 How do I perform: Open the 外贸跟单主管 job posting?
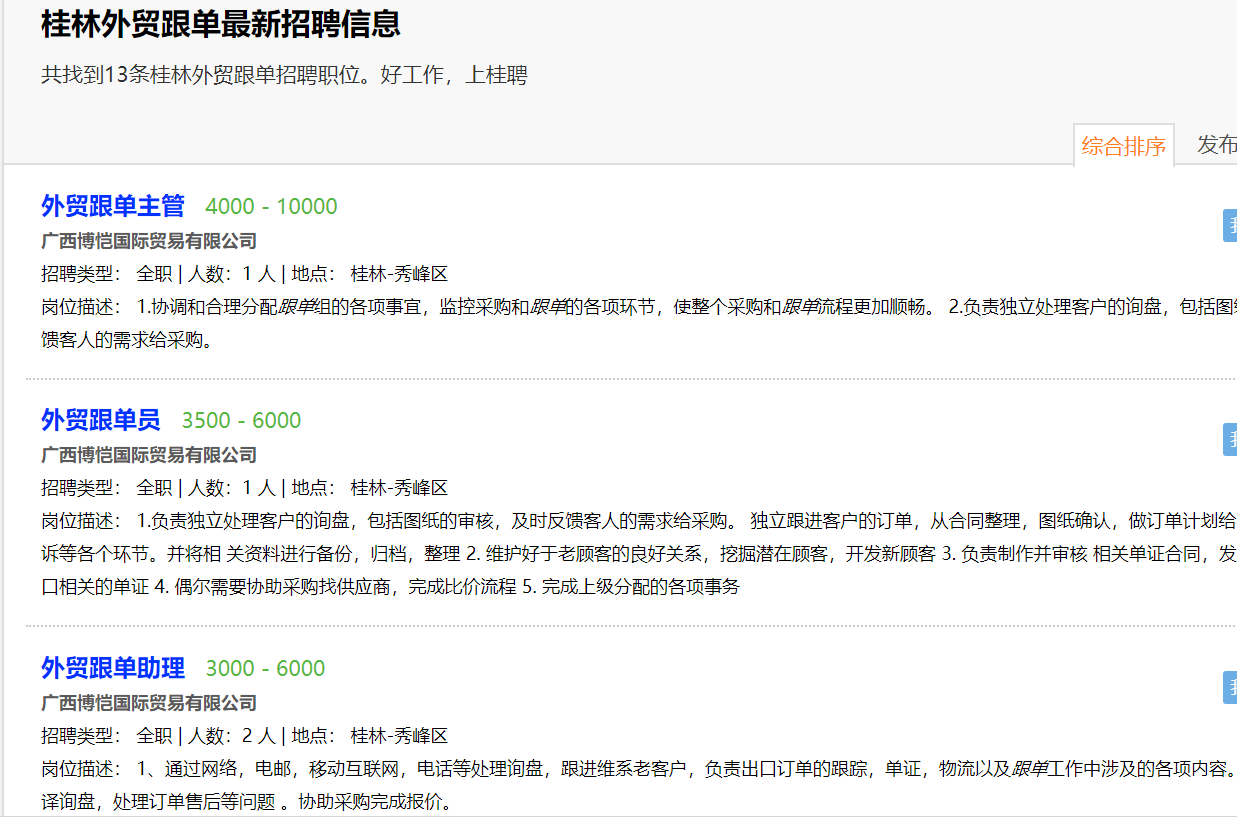click(x=113, y=206)
